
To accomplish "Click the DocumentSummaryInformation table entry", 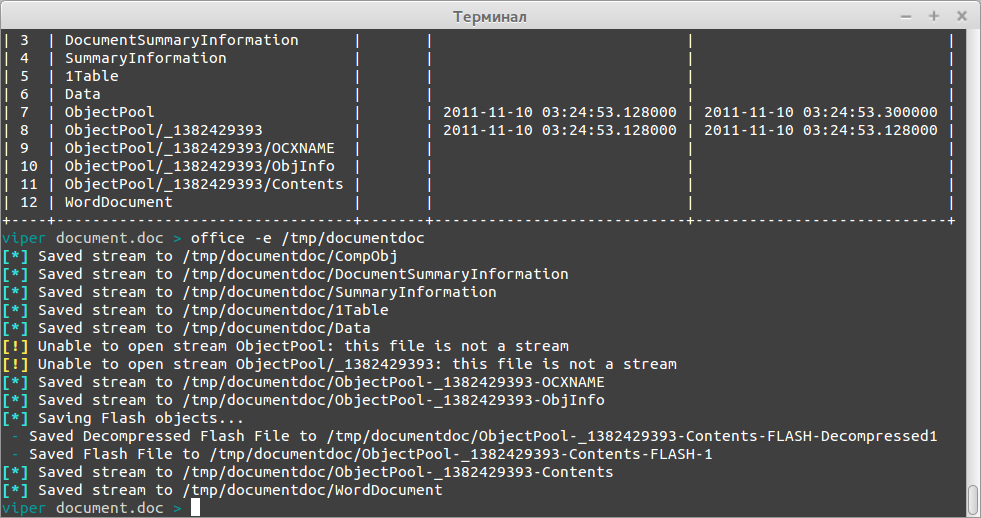I will (x=181, y=40).
